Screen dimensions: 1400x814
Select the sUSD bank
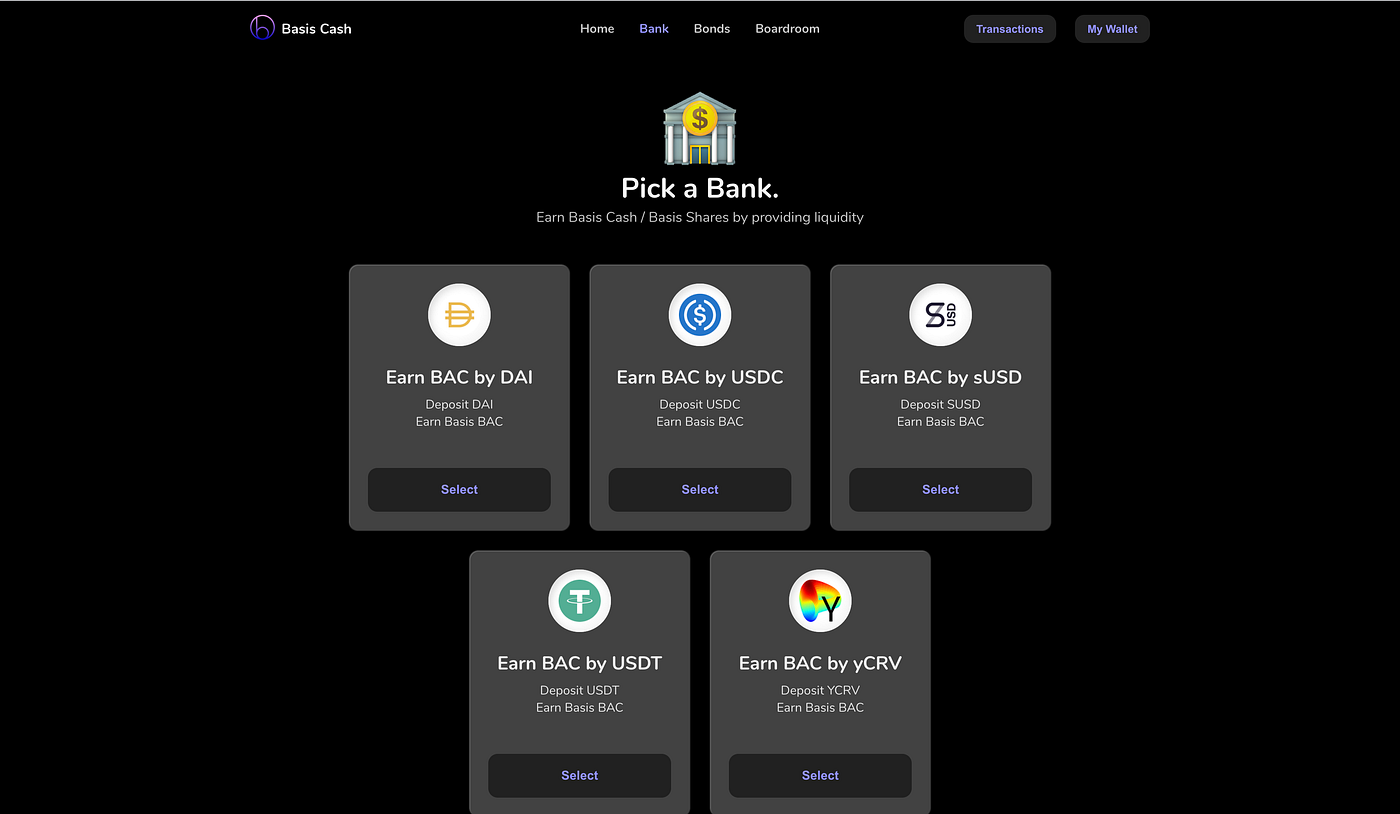tap(940, 490)
